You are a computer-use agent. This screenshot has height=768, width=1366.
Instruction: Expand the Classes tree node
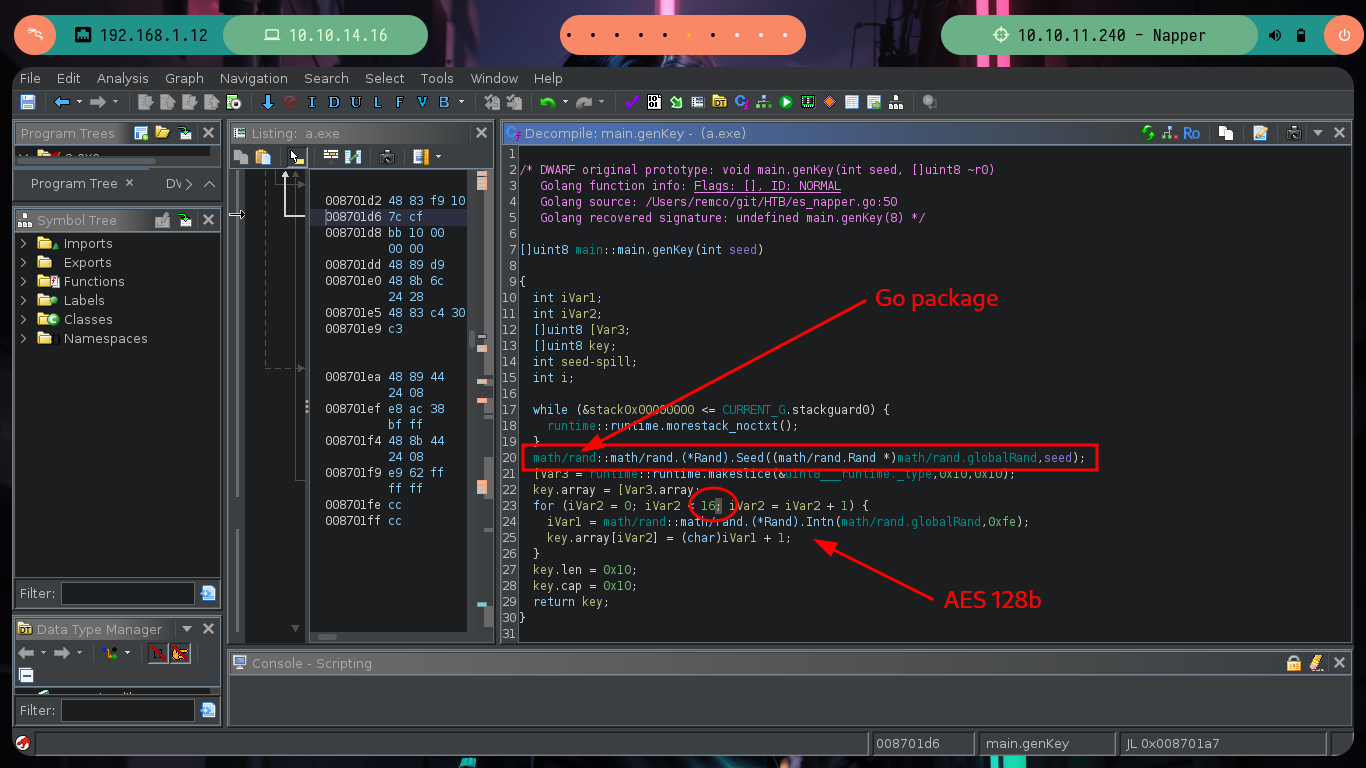[x=24, y=319]
